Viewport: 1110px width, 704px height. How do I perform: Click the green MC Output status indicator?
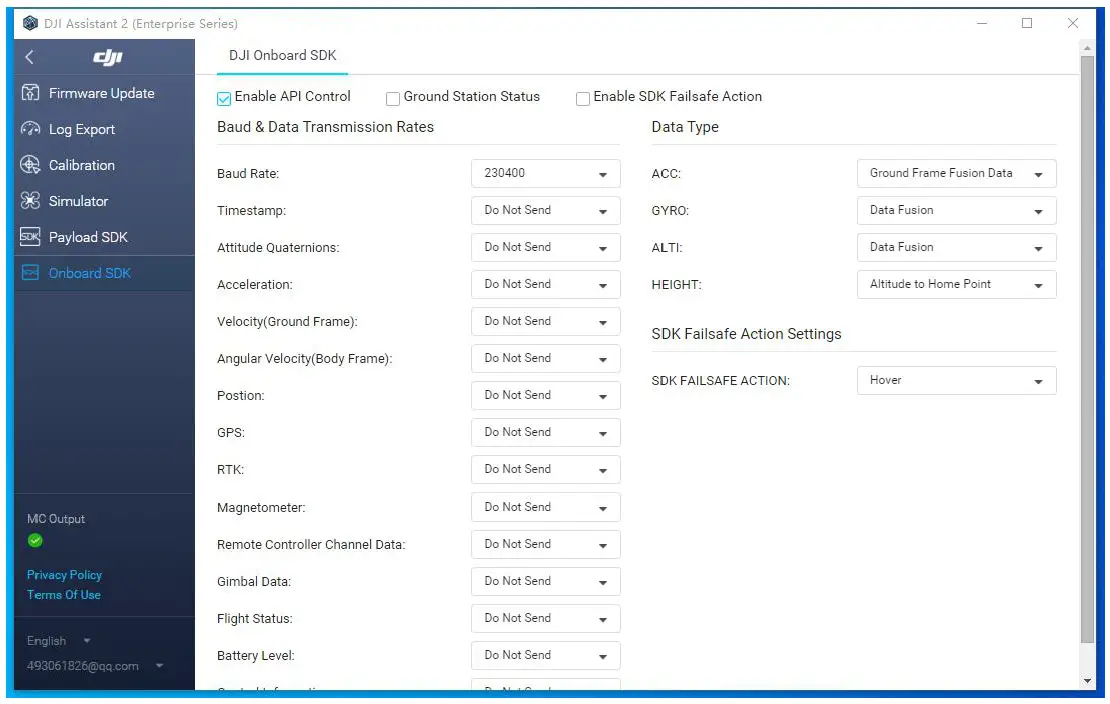point(35,541)
